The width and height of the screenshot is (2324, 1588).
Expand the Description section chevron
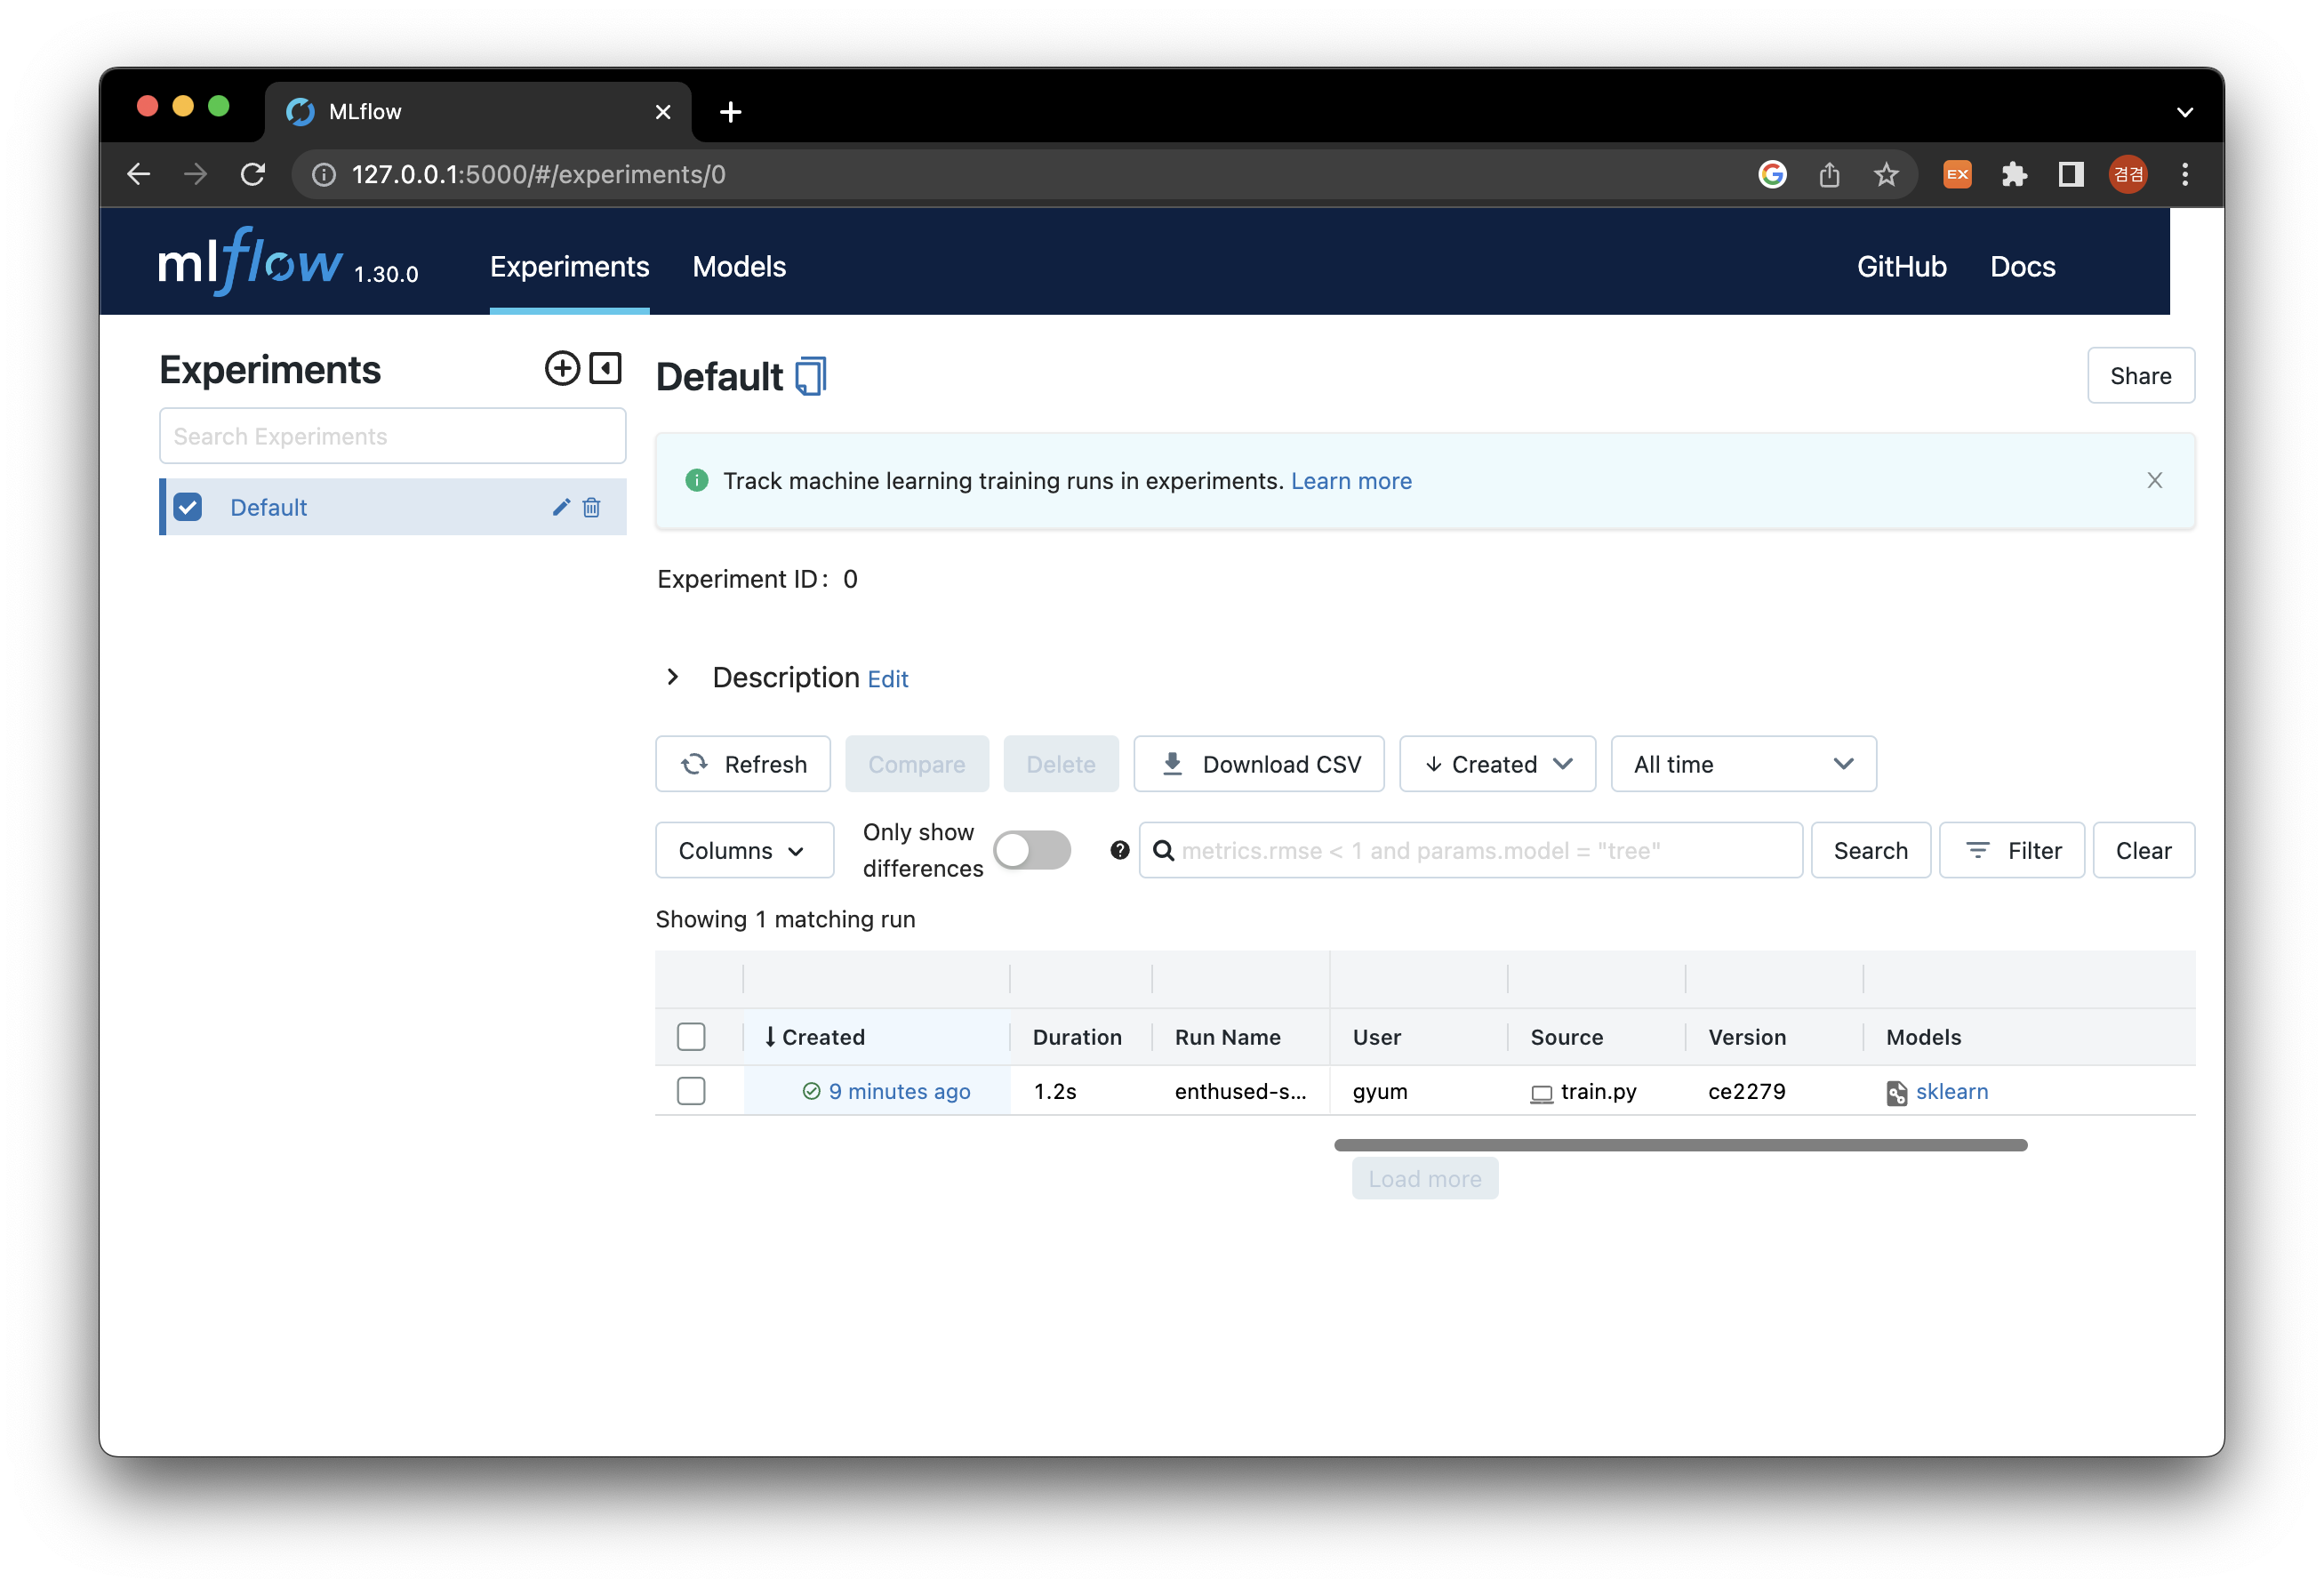coord(673,678)
